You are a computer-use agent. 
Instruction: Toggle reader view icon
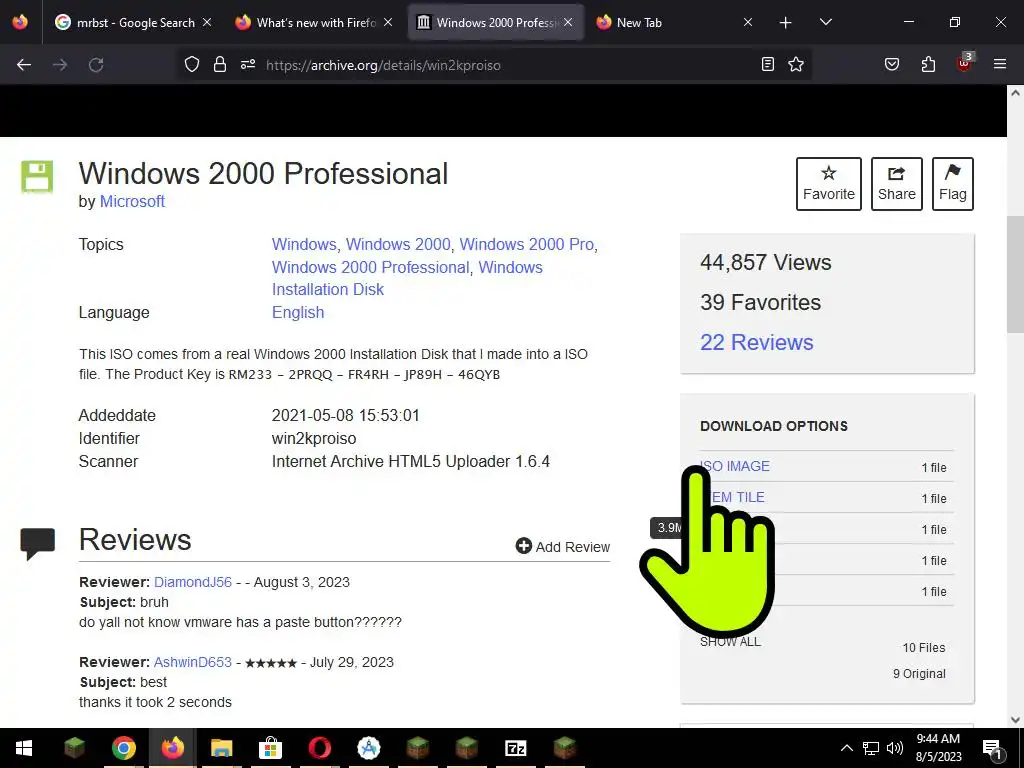click(x=768, y=64)
